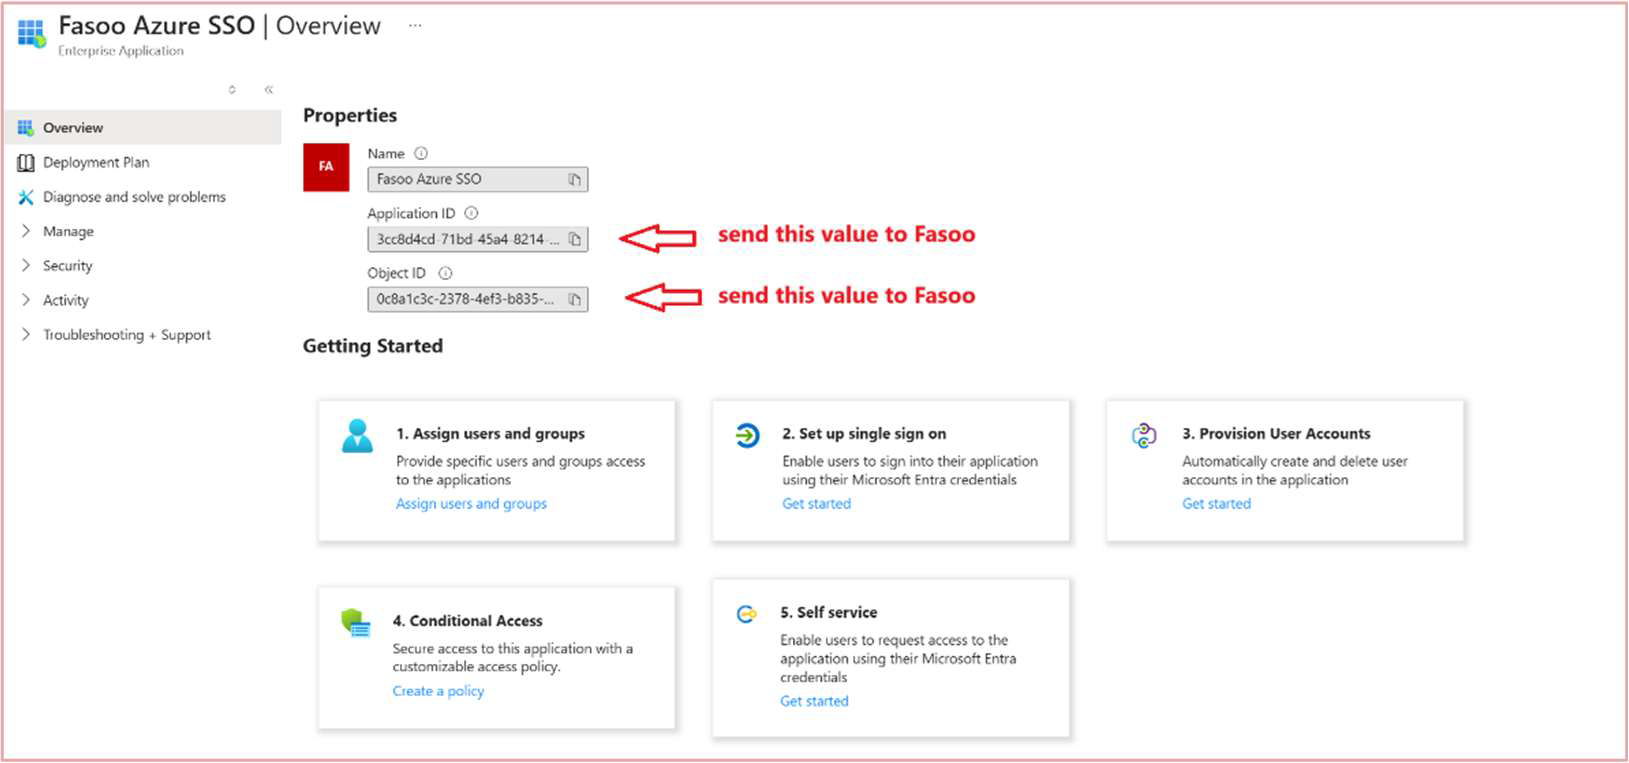Click the Application ID input field

point(478,240)
